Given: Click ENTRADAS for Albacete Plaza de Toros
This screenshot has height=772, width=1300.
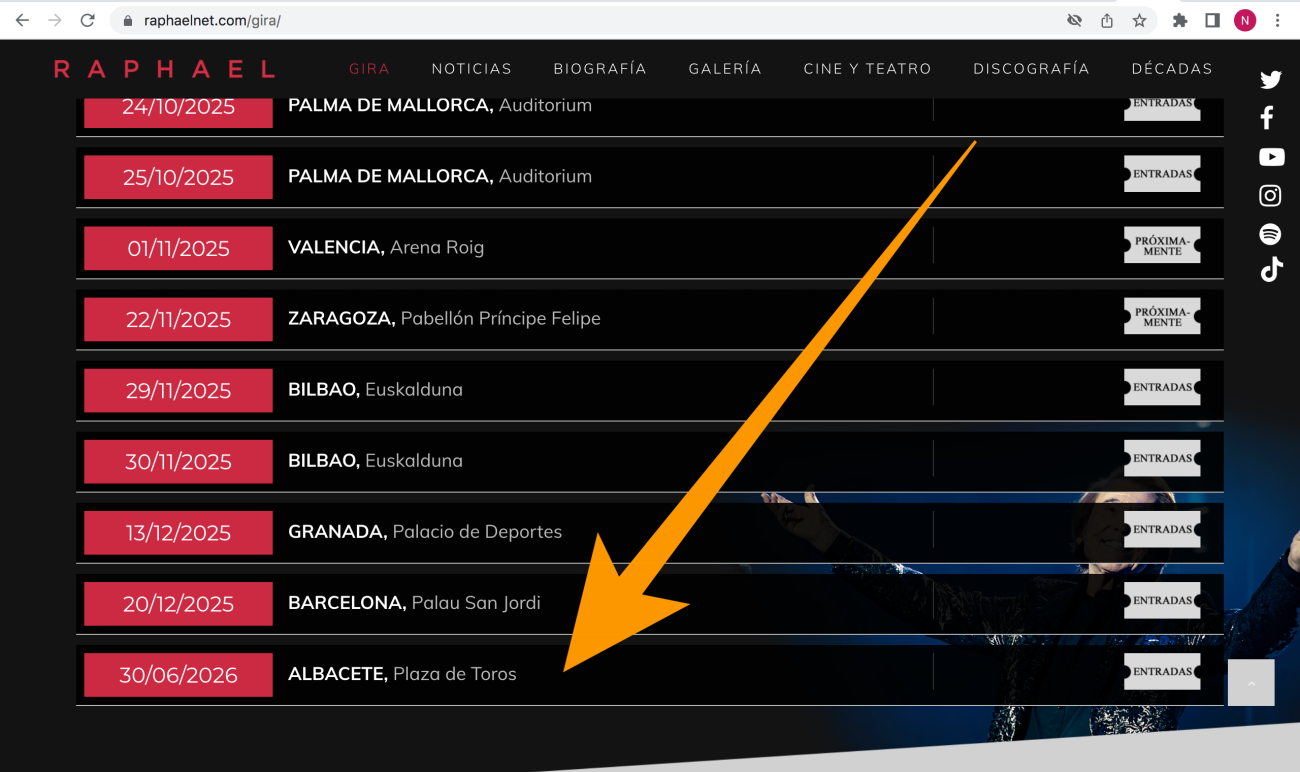Looking at the screenshot, I should [x=1162, y=672].
